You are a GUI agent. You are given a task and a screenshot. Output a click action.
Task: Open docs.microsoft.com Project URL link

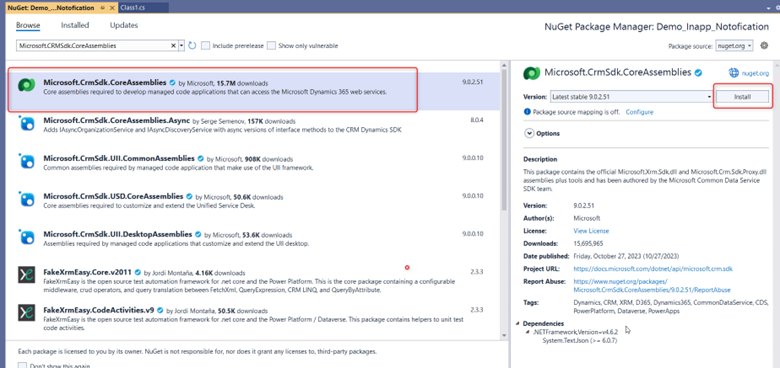[653, 269]
